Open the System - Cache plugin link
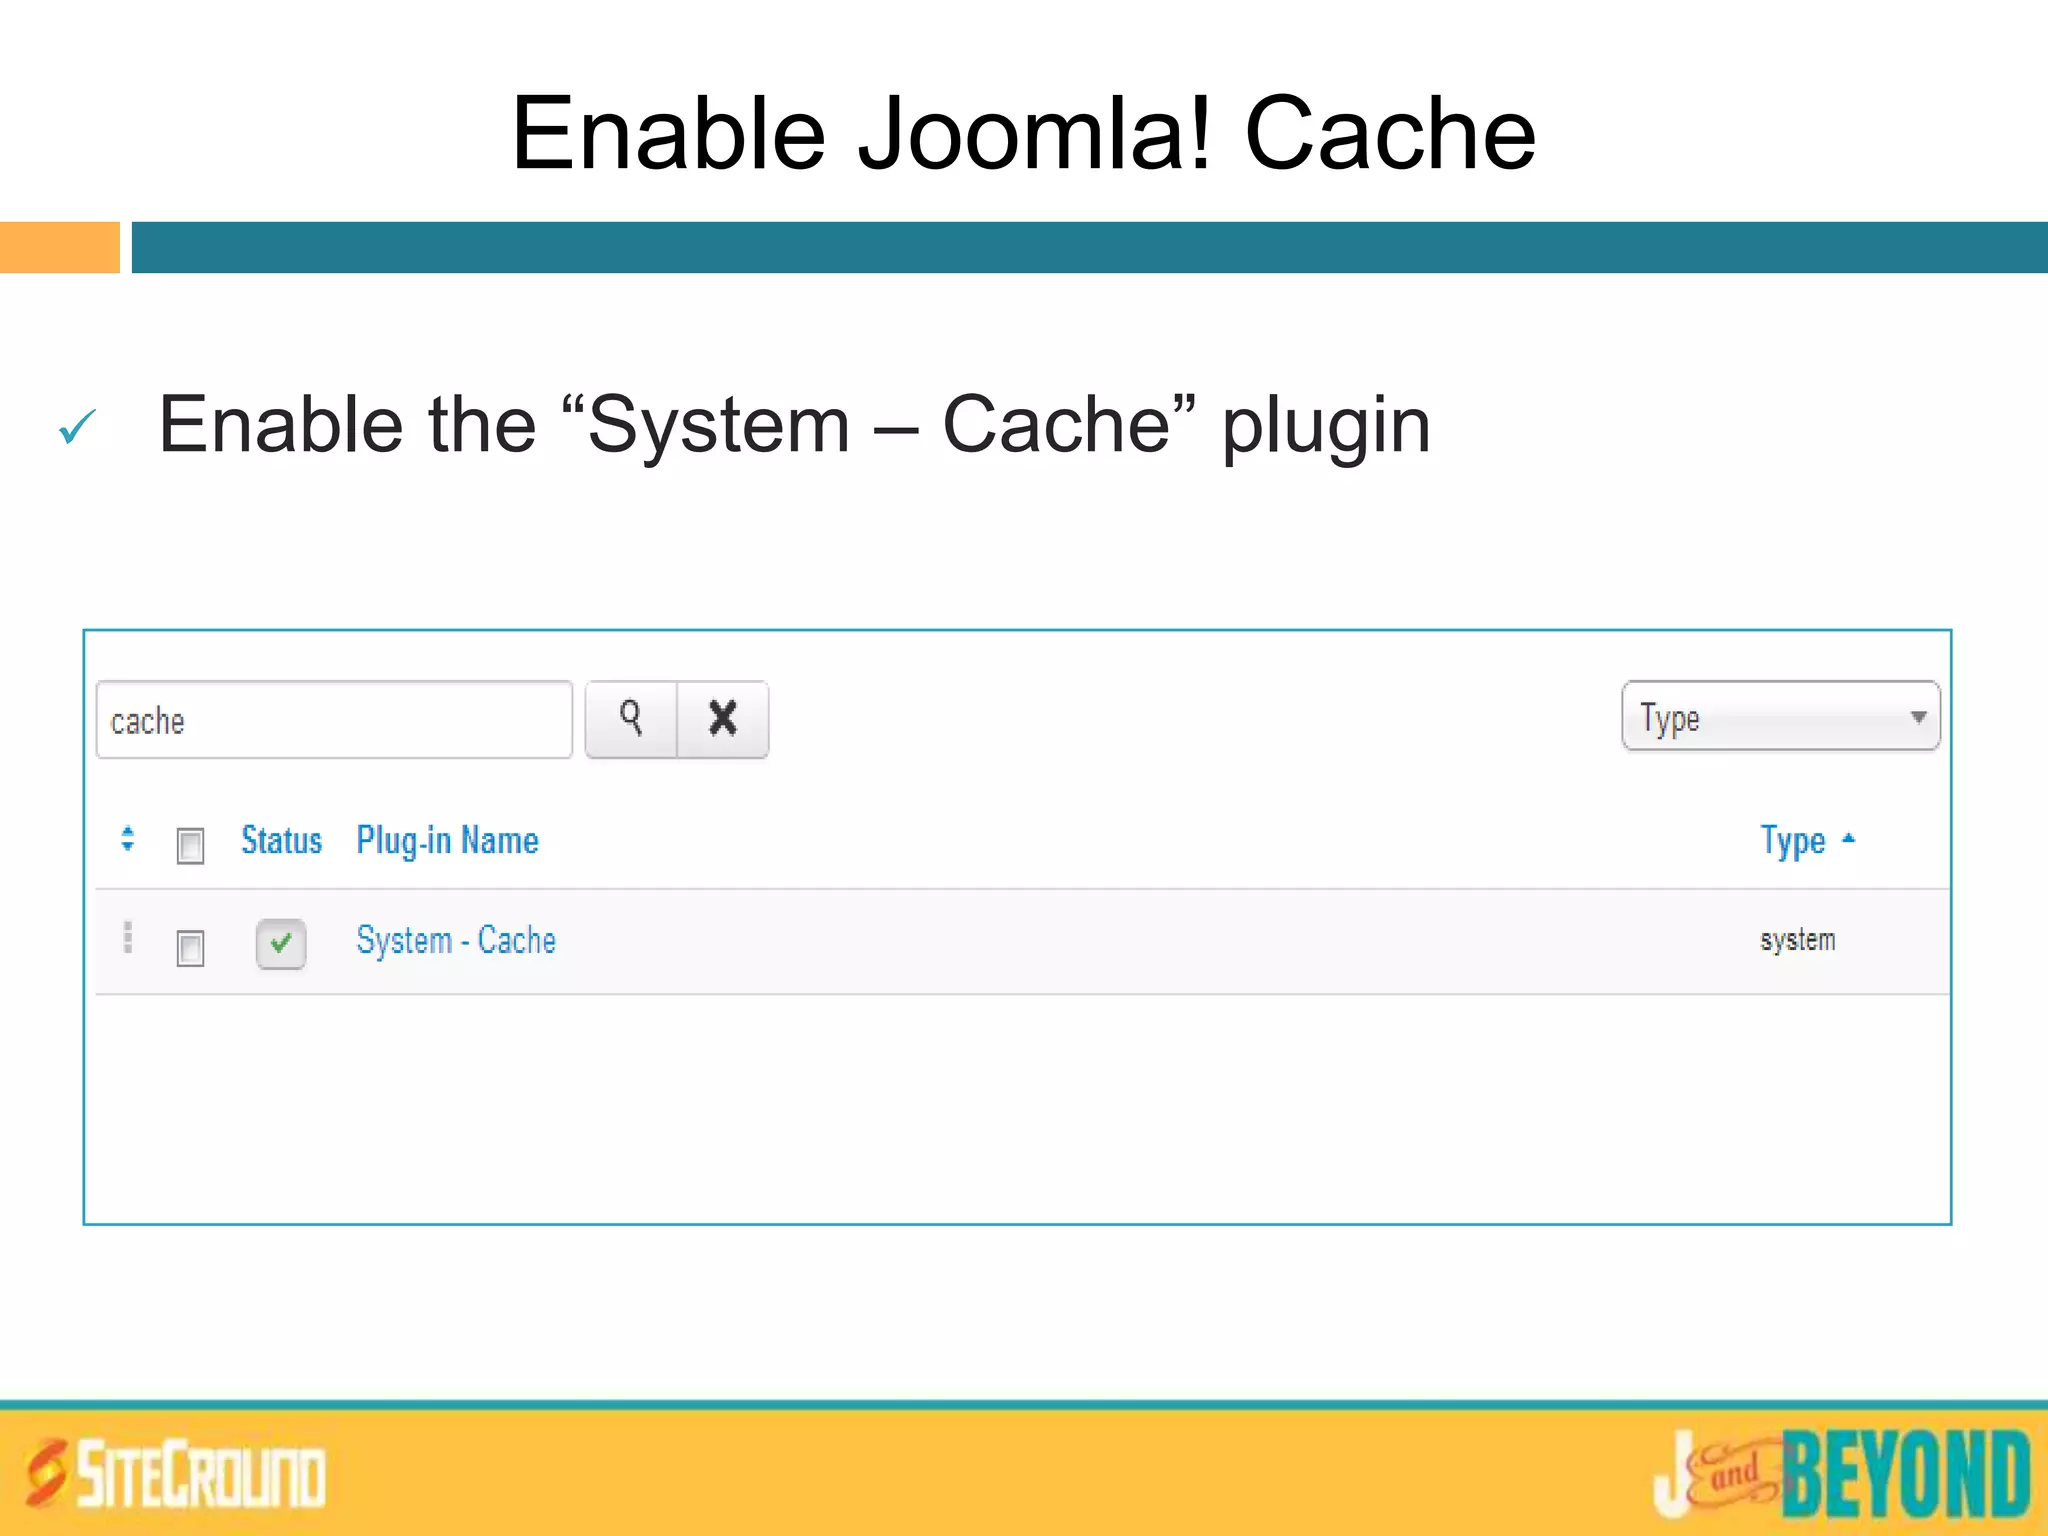 (456, 940)
